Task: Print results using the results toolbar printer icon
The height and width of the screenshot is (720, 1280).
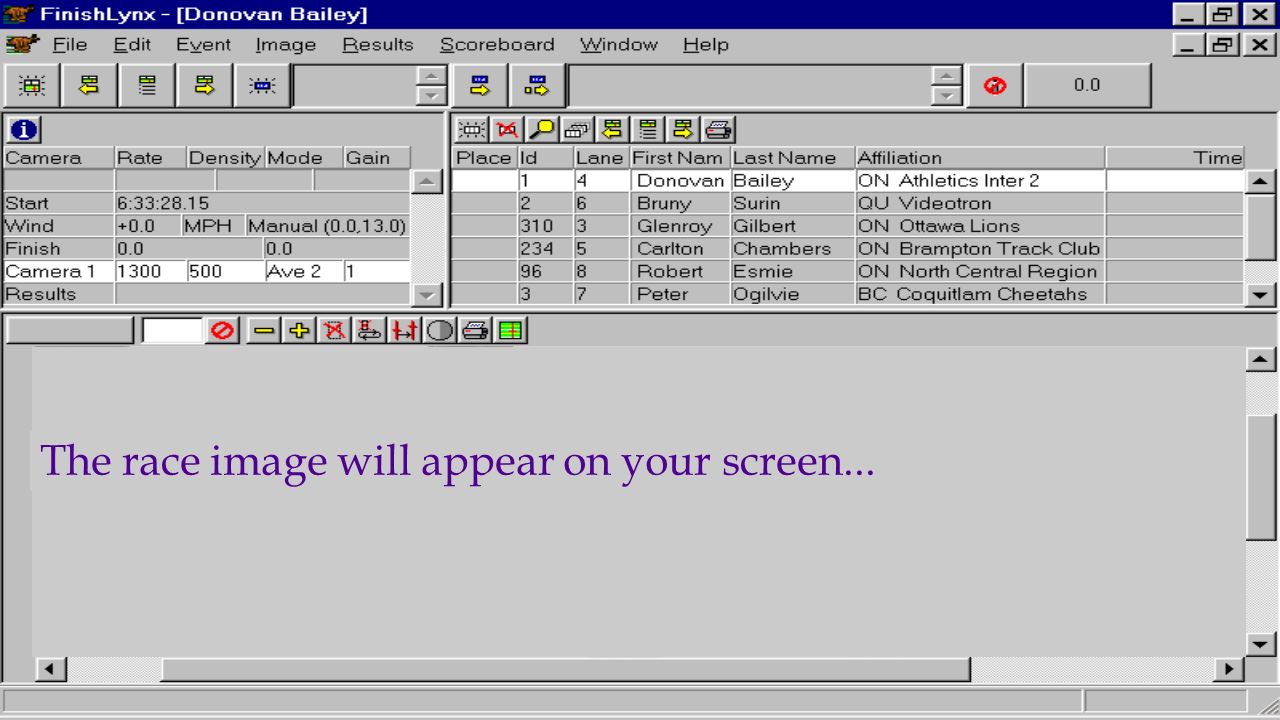Action: coord(718,129)
